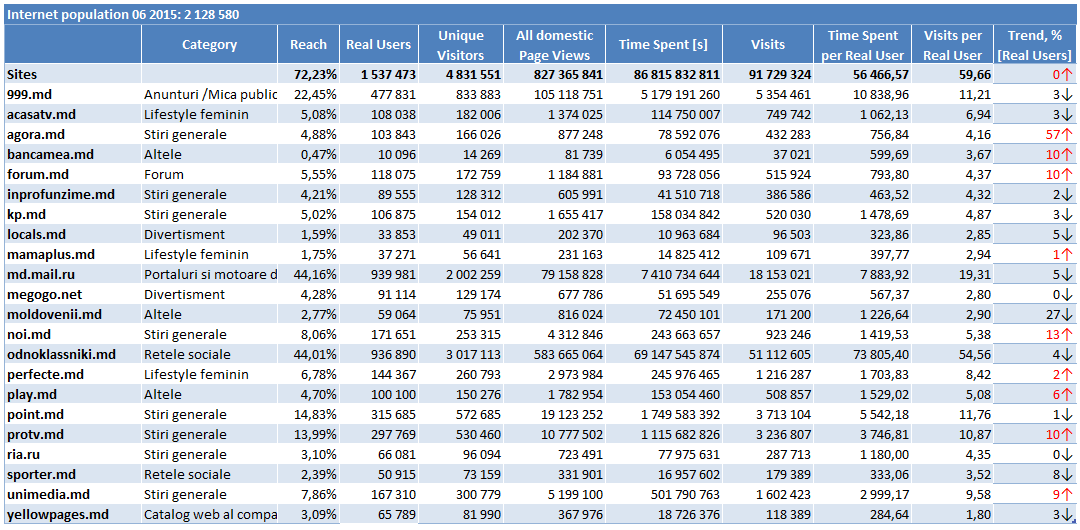Click the yellowpages.md site cell
Screen dimensions: 1080x530
pyautogui.click(x=72, y=514)
